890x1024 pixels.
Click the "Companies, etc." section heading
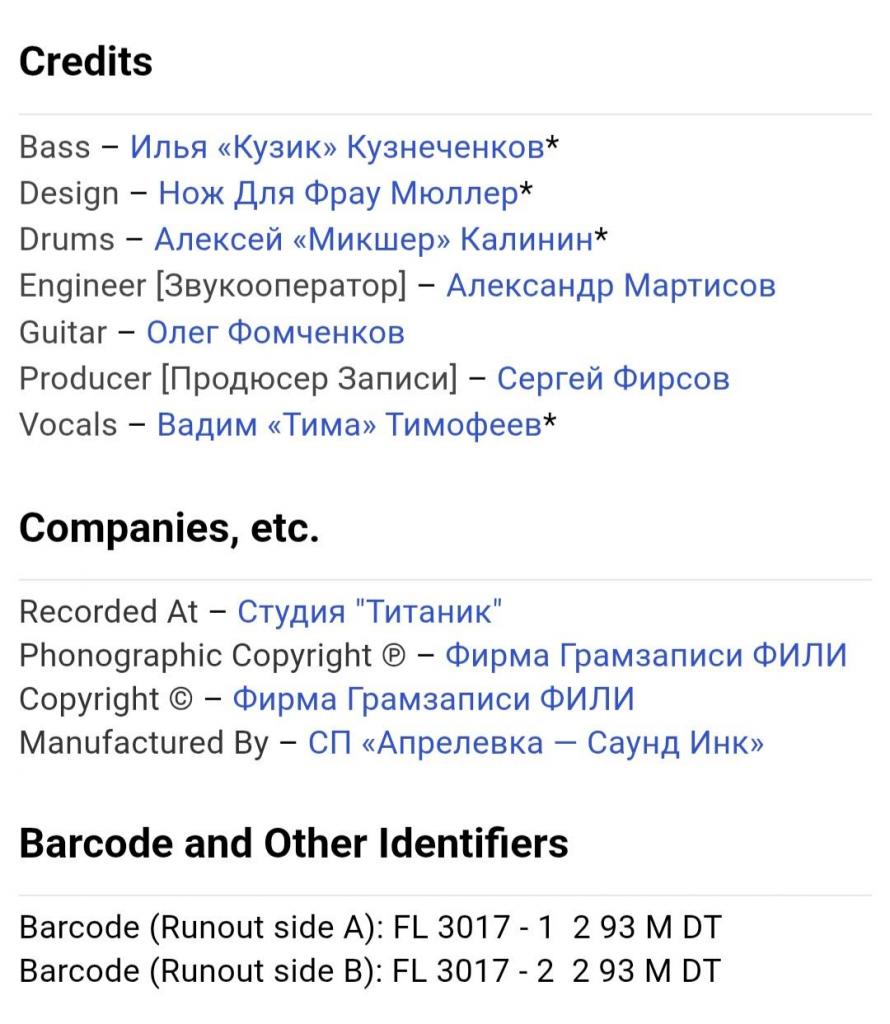[169, 528]
